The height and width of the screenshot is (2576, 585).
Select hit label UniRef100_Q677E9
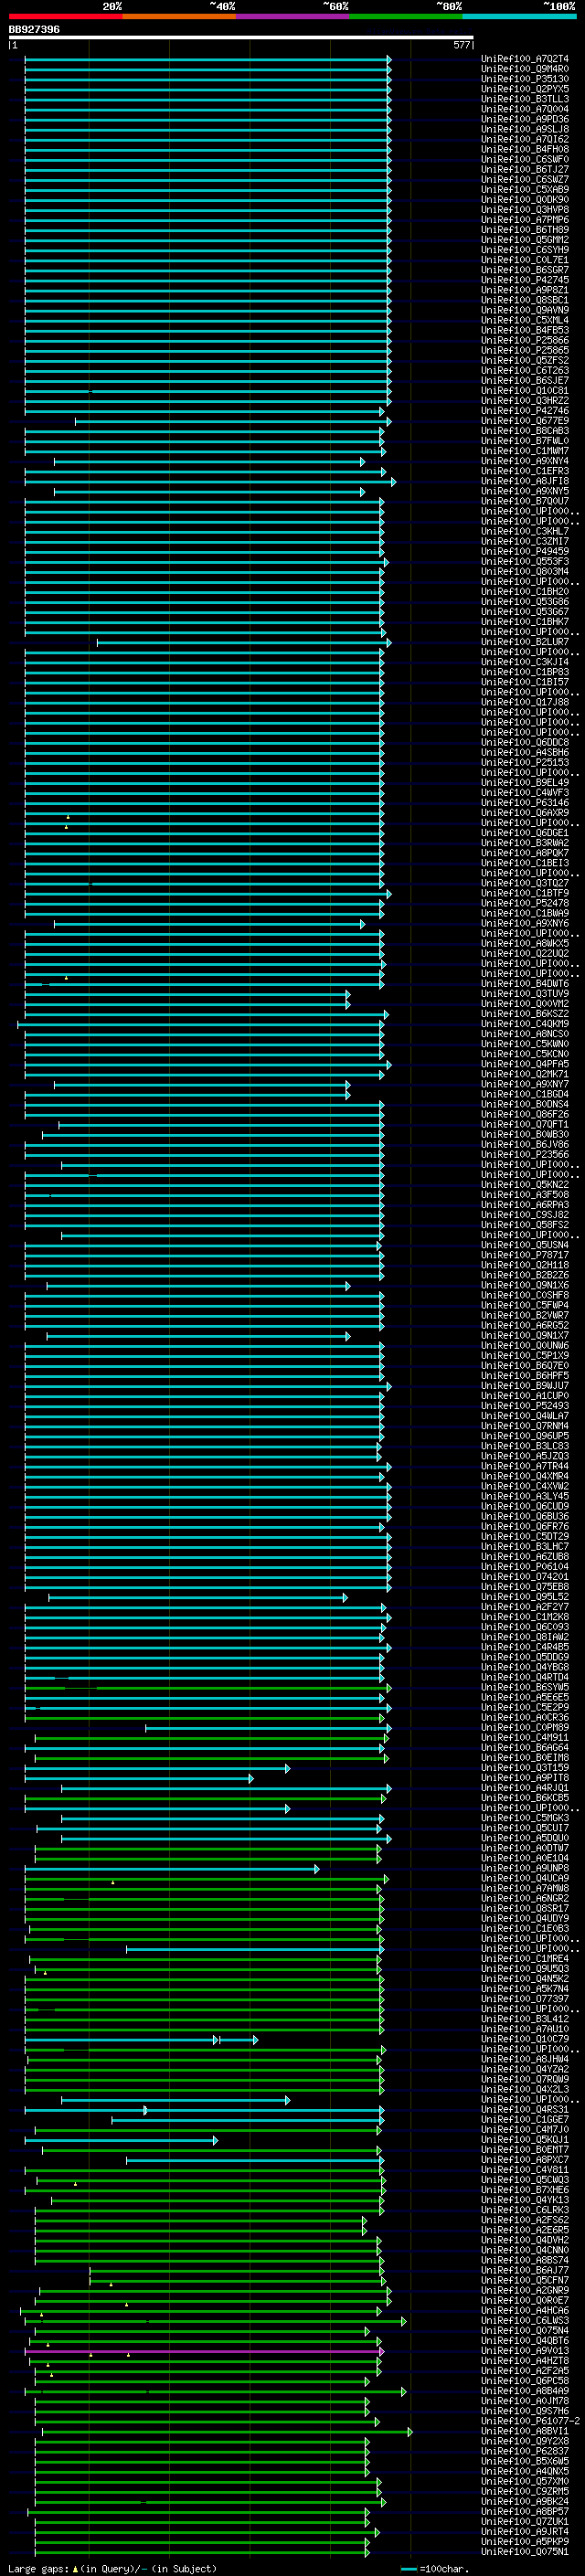(x=525, y=421)
